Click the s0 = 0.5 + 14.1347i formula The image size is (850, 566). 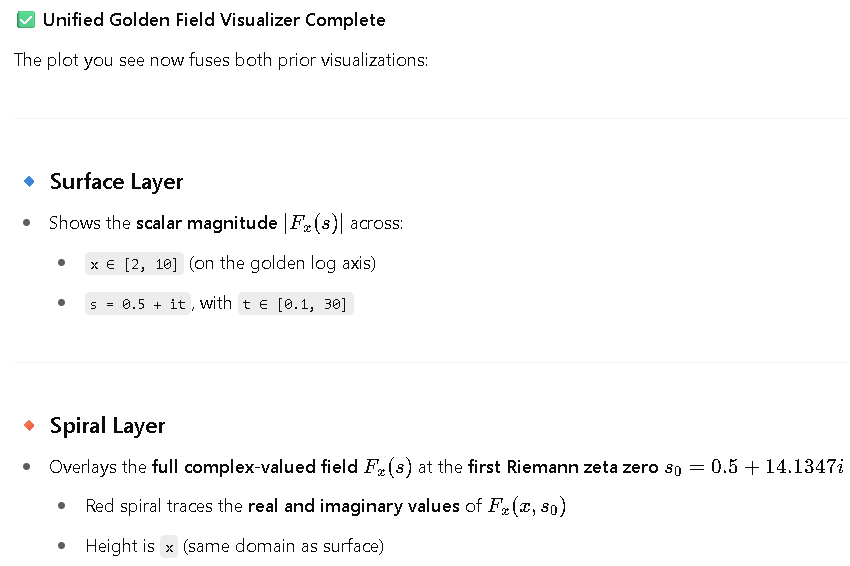pos(755,467)
